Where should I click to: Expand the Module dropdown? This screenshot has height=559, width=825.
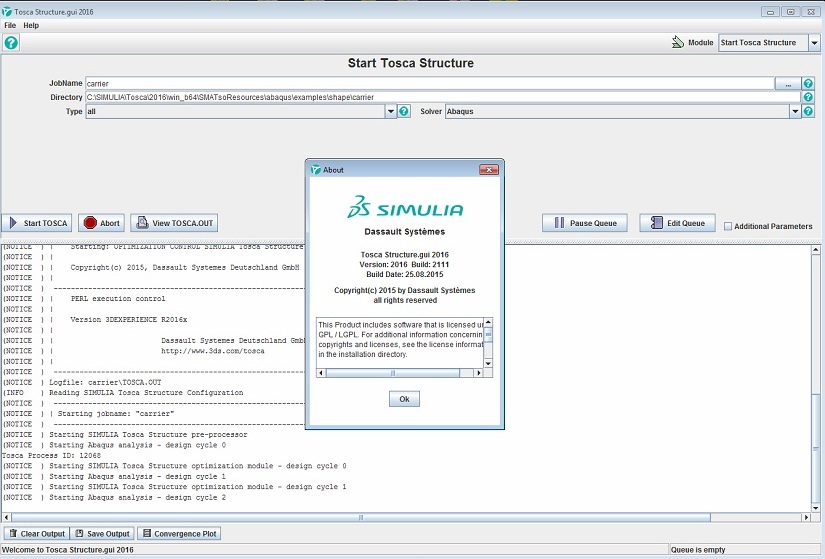click(814, 43)
